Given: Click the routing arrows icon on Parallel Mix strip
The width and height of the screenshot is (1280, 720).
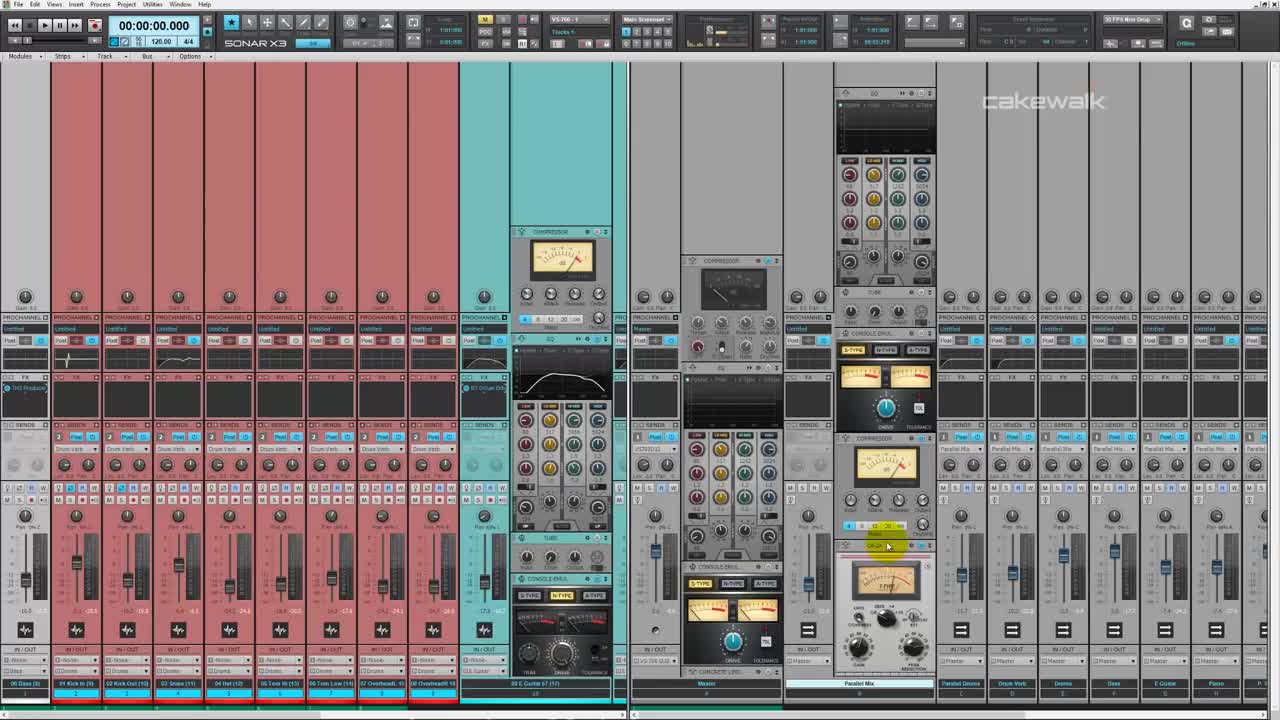Looking at the screenshot, I should pyautogui.click(x=808, y=630).
